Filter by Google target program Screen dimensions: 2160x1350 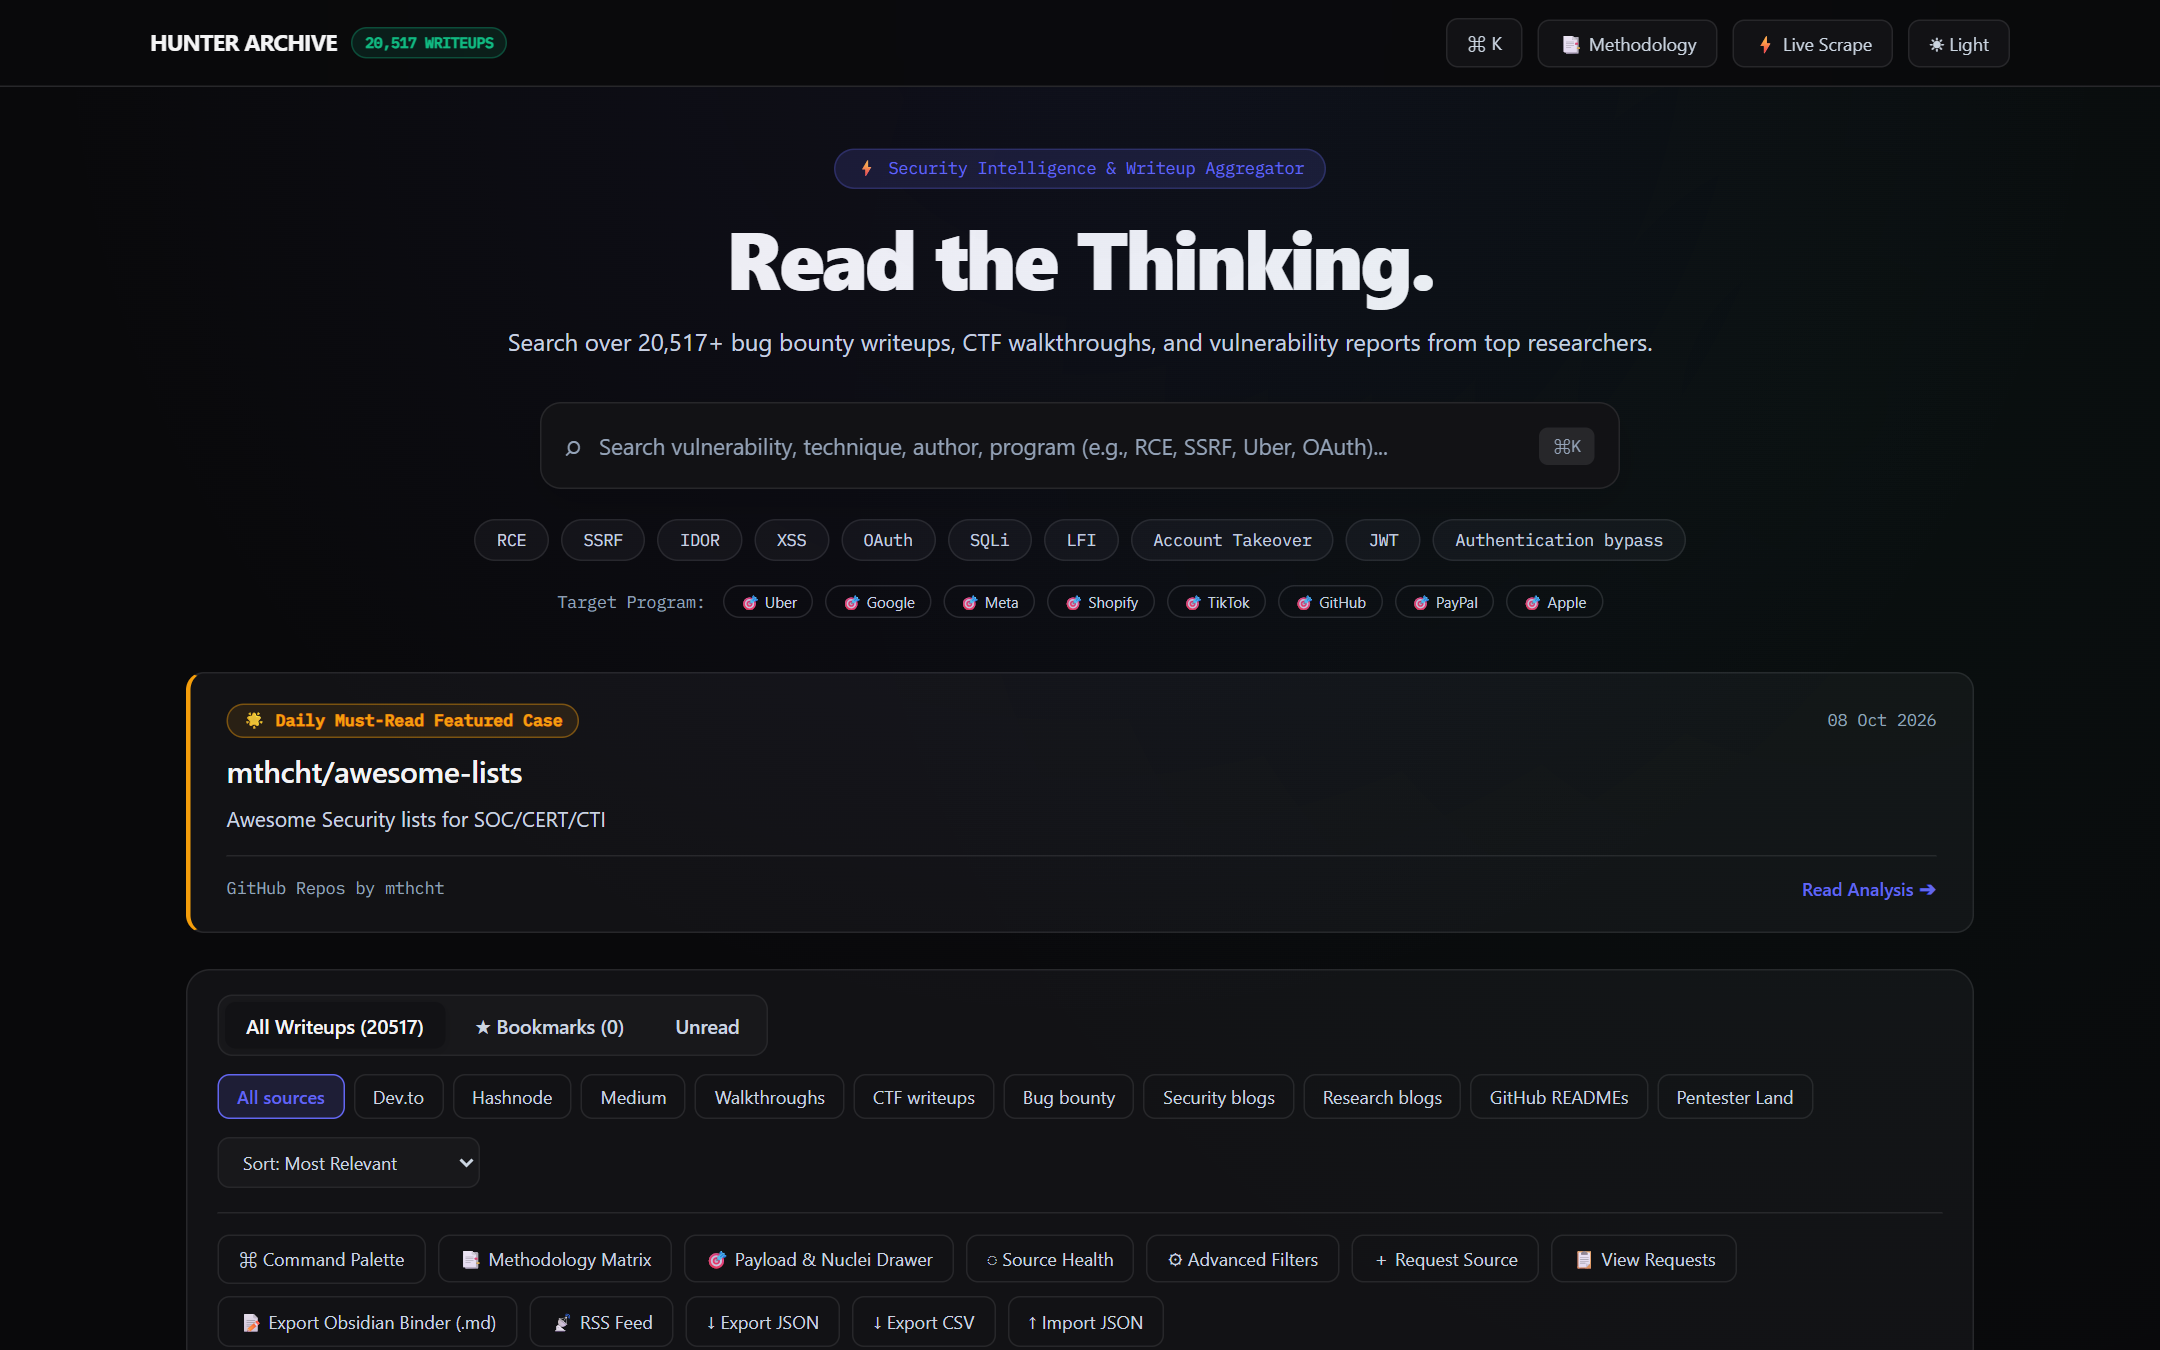pyautogui.click(x=878, y=602)
